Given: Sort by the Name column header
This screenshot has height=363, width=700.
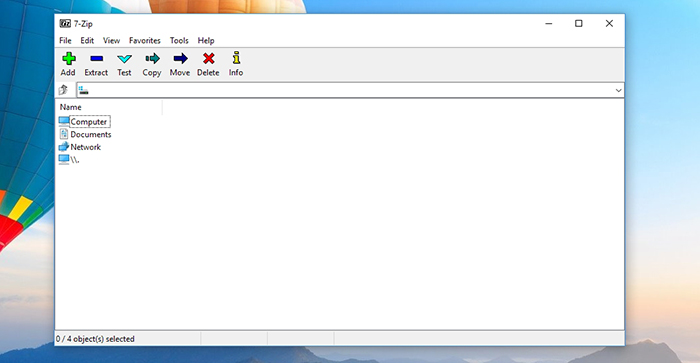Looking at the screenshot, I should (108, 107).
